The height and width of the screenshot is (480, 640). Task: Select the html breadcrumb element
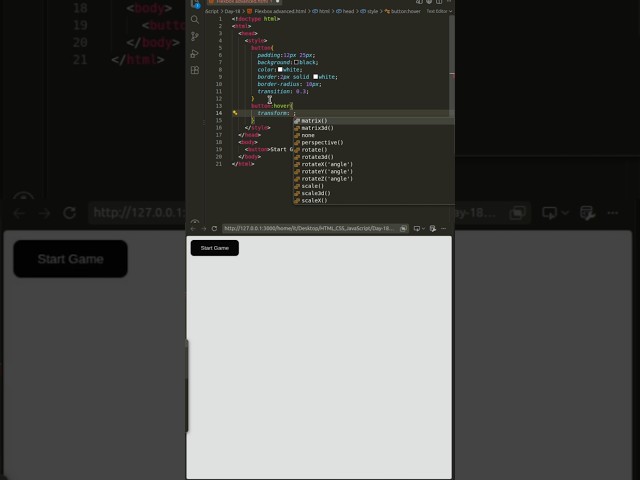[321, 11]
